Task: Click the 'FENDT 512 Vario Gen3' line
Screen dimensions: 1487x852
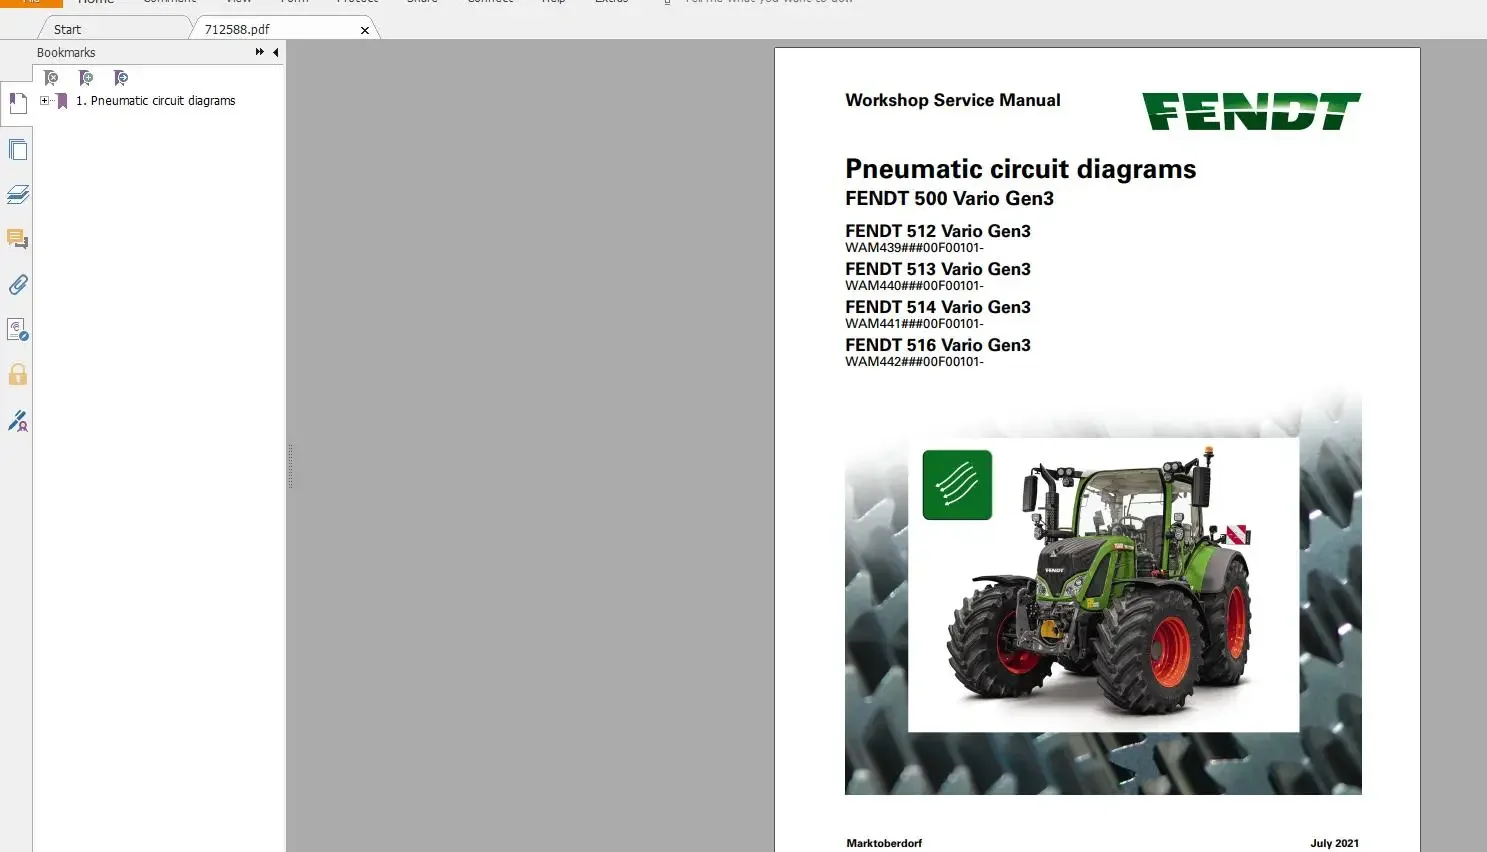Action: click(938, 231)
